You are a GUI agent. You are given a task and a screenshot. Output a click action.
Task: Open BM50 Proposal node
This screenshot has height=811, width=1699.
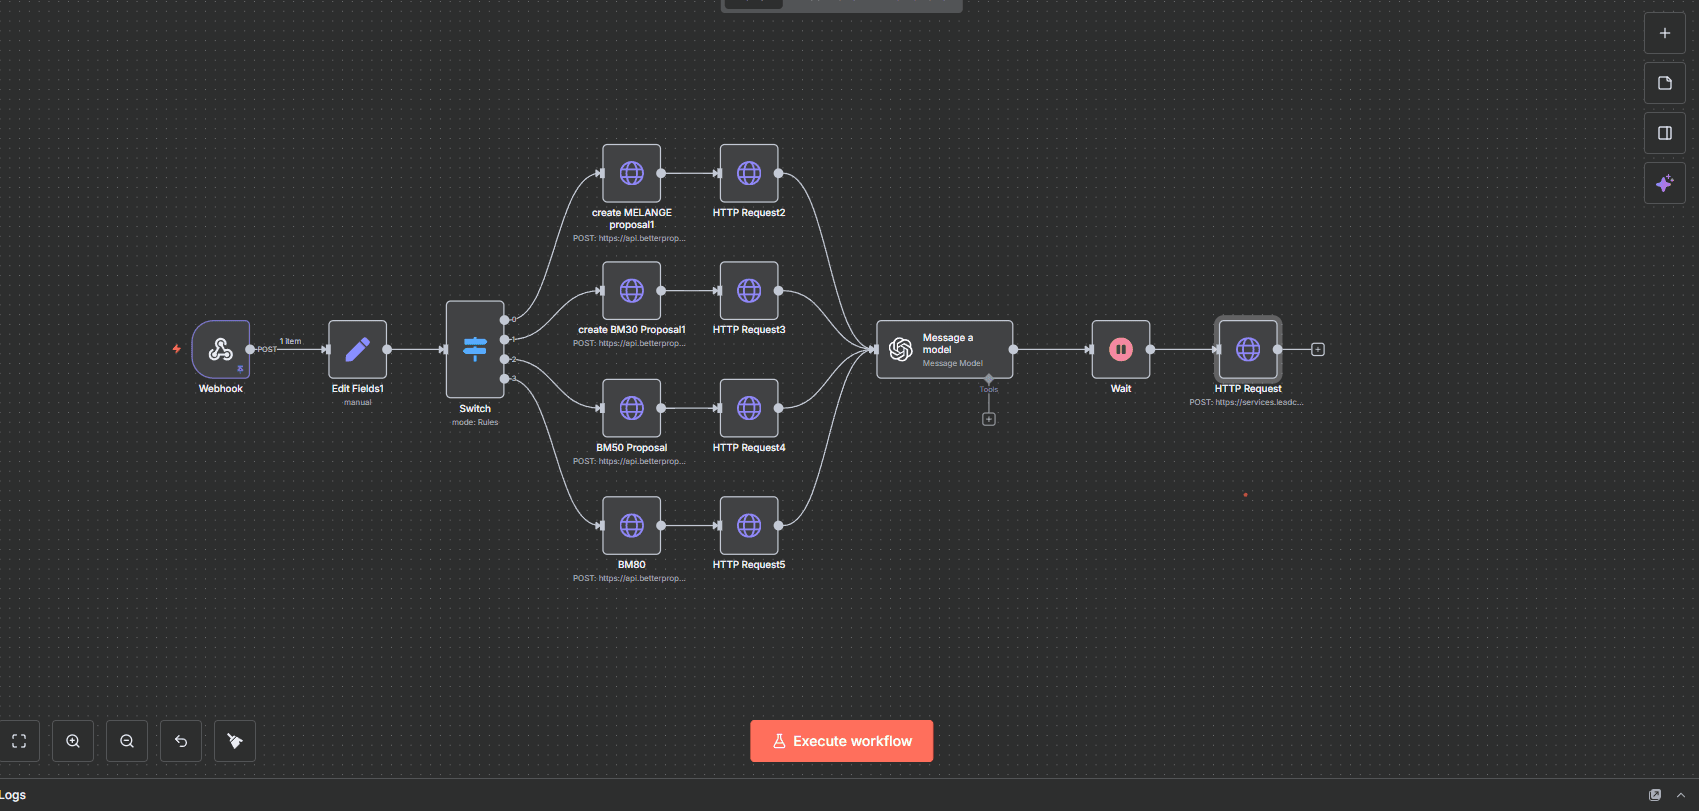(x=632, y=408)
